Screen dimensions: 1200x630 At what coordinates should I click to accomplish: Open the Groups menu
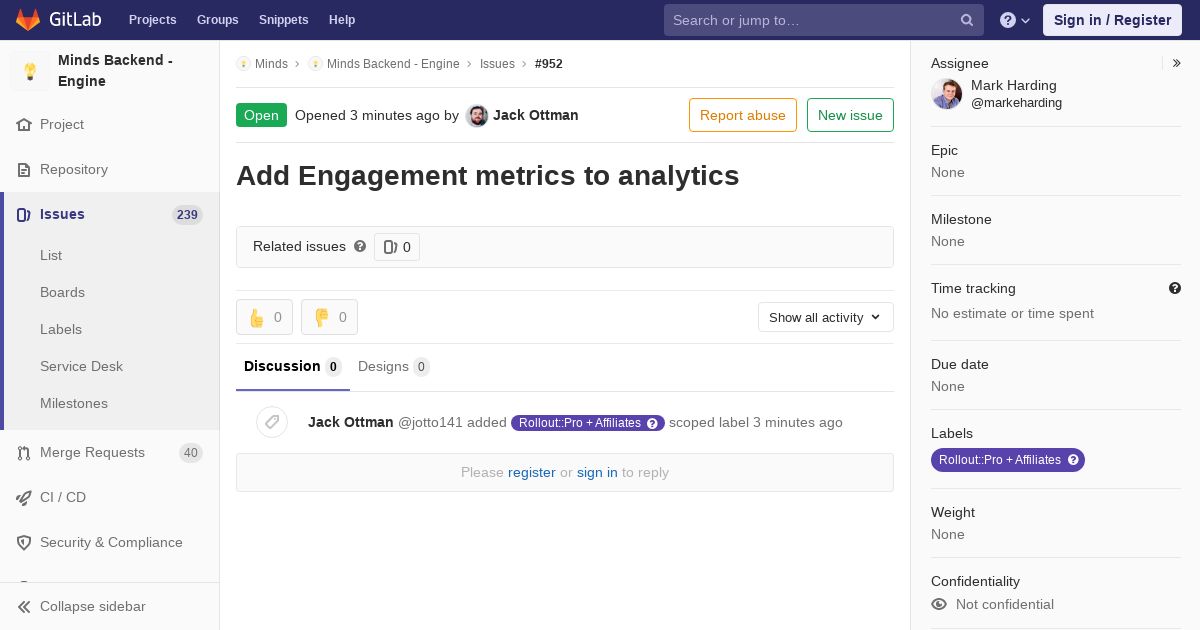point(218,20)
